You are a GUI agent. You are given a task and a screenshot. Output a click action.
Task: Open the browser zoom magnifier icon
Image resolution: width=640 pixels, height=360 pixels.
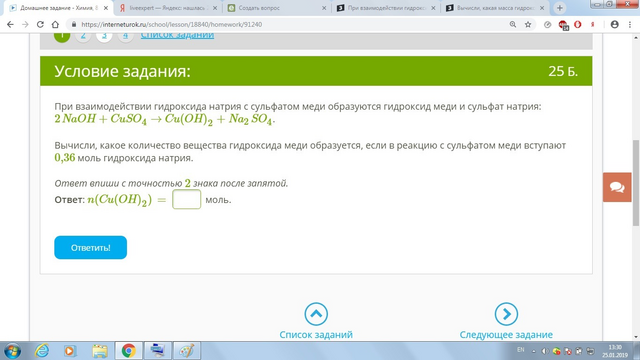(513, 24)
